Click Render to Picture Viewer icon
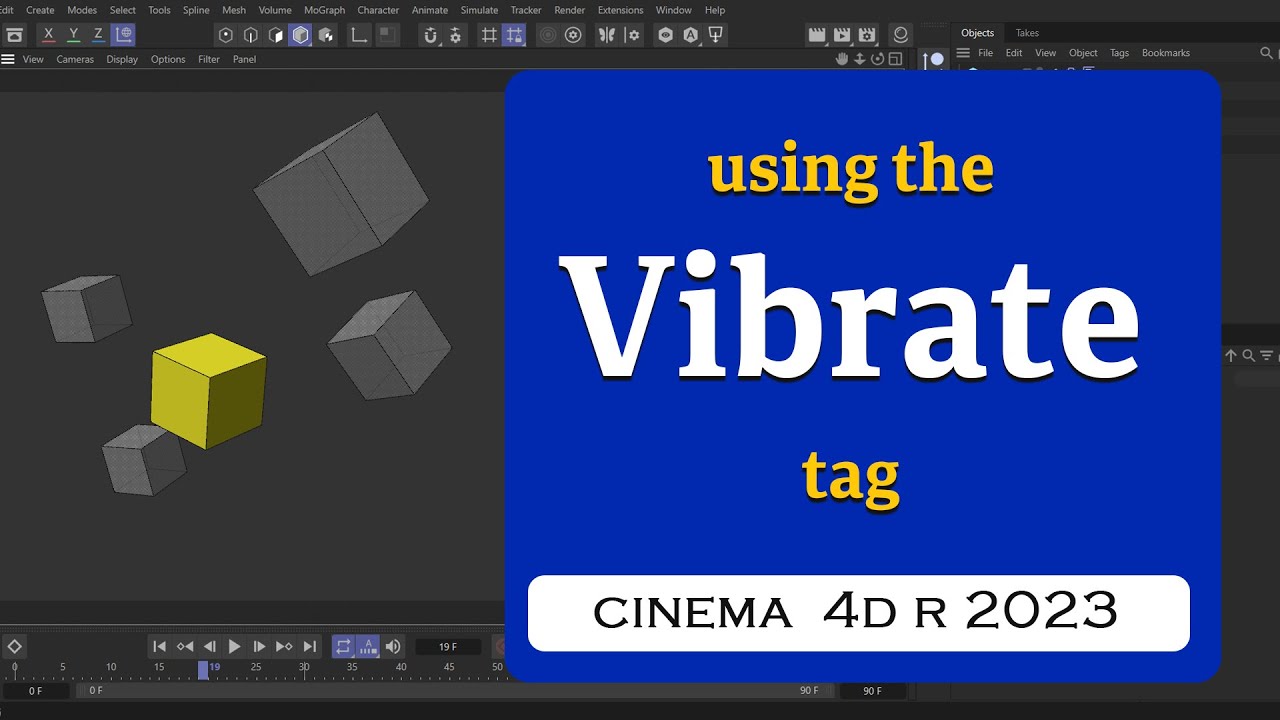The width and height of the screenshot is (1280, 720). click(842, 35)
